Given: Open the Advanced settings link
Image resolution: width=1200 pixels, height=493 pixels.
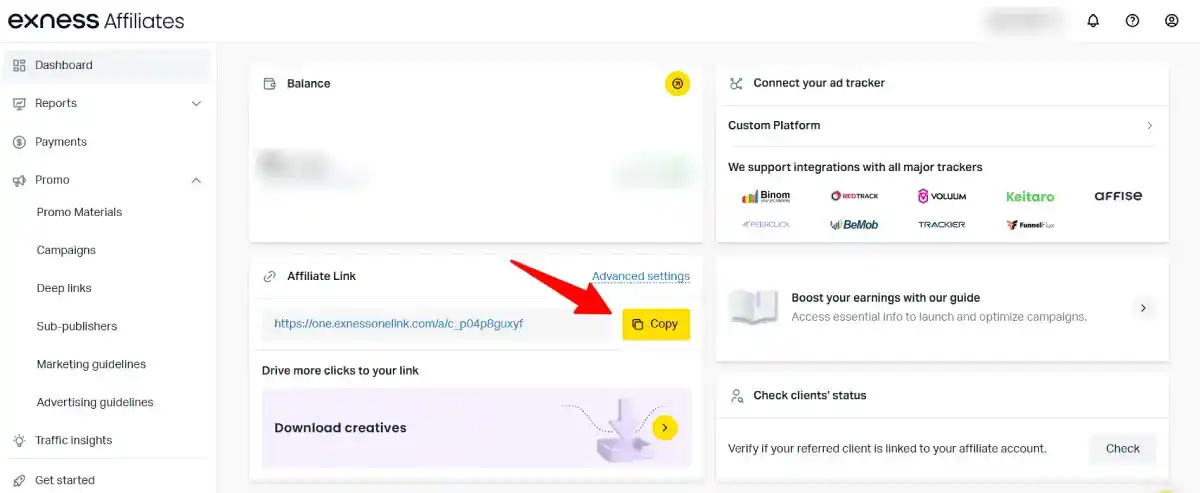Looking at the screenshot, I should [641, 276].
